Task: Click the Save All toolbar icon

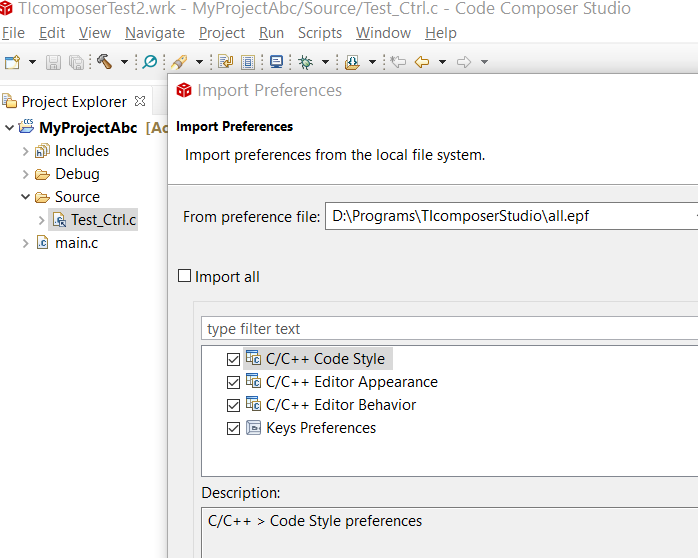Action: coord(76,62)
